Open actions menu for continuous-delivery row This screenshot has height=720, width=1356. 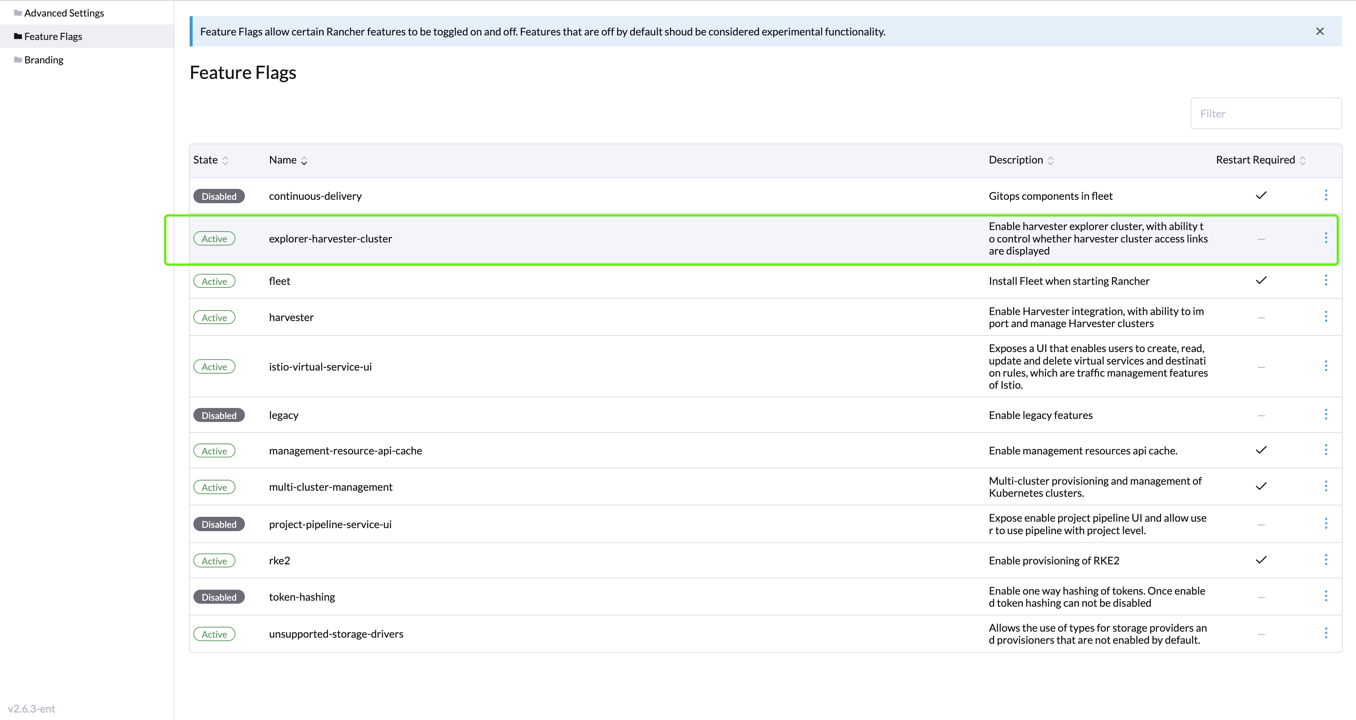tap(1326, 195)
